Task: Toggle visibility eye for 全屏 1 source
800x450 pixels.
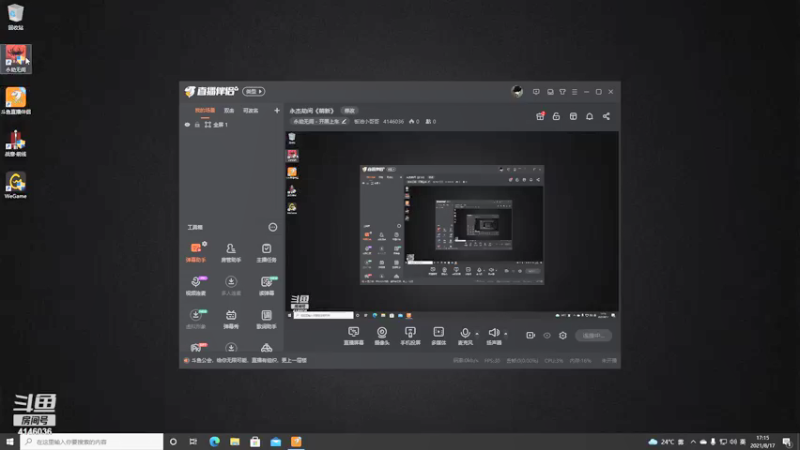Action: click(187, 124)
